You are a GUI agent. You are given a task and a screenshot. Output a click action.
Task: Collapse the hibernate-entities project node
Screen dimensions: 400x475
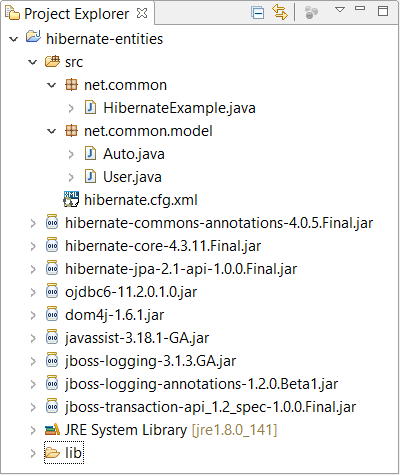14,39
